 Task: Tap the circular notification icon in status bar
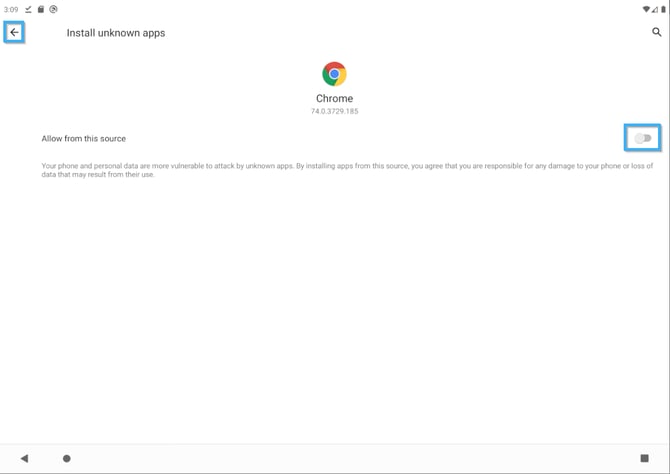click(53, 9)
